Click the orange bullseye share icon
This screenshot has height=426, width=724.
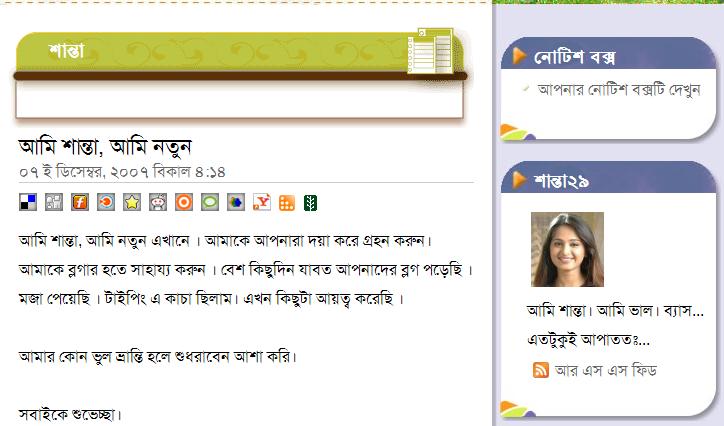[184, 202]
